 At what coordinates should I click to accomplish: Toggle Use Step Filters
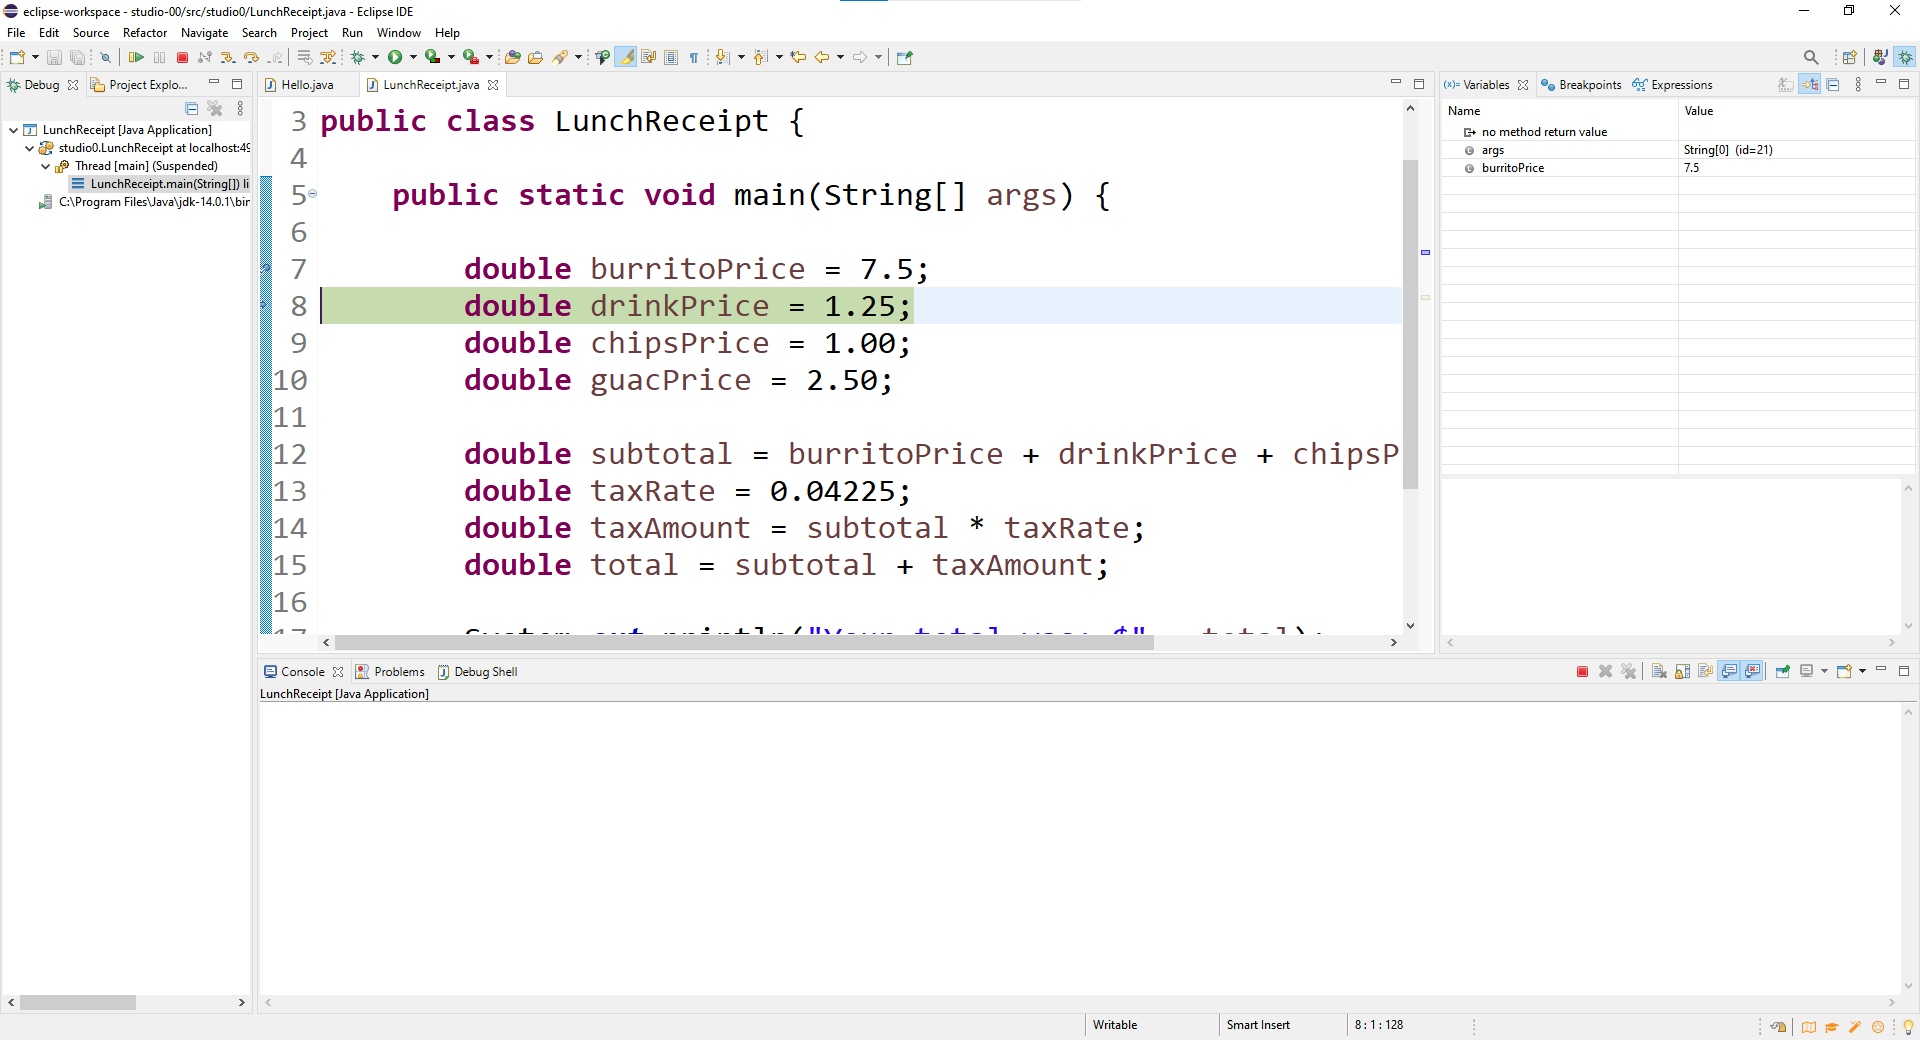[328, 57]
